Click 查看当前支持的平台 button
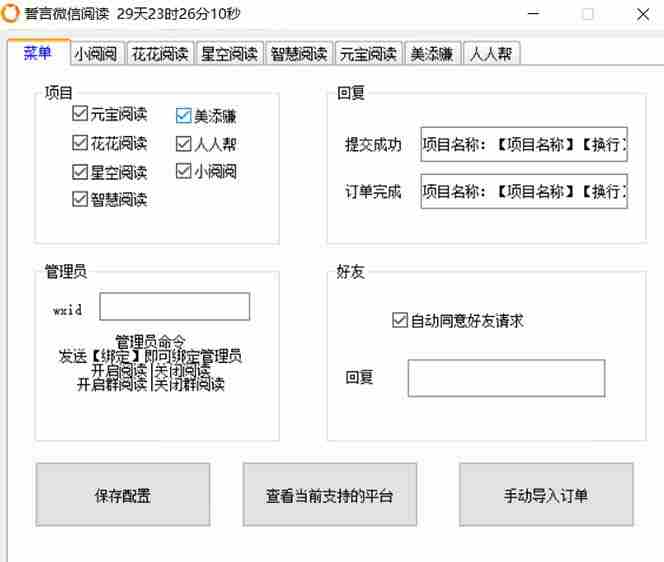 [330, 495]
